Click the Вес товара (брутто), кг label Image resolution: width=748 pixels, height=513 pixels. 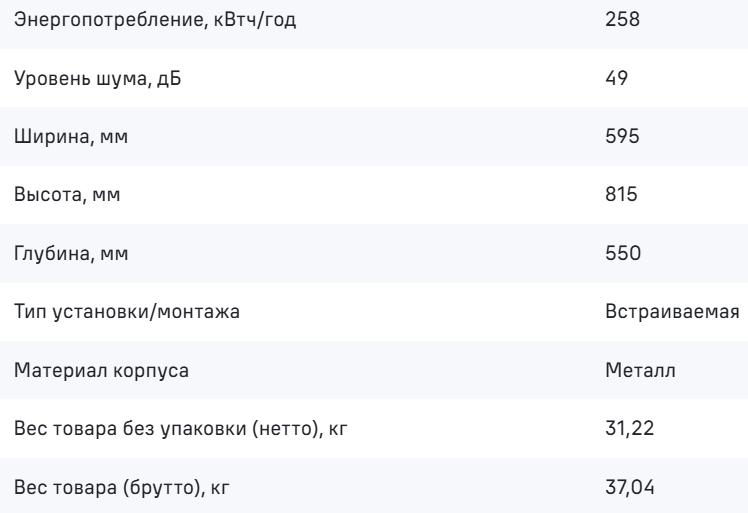[x=122, y=488]
